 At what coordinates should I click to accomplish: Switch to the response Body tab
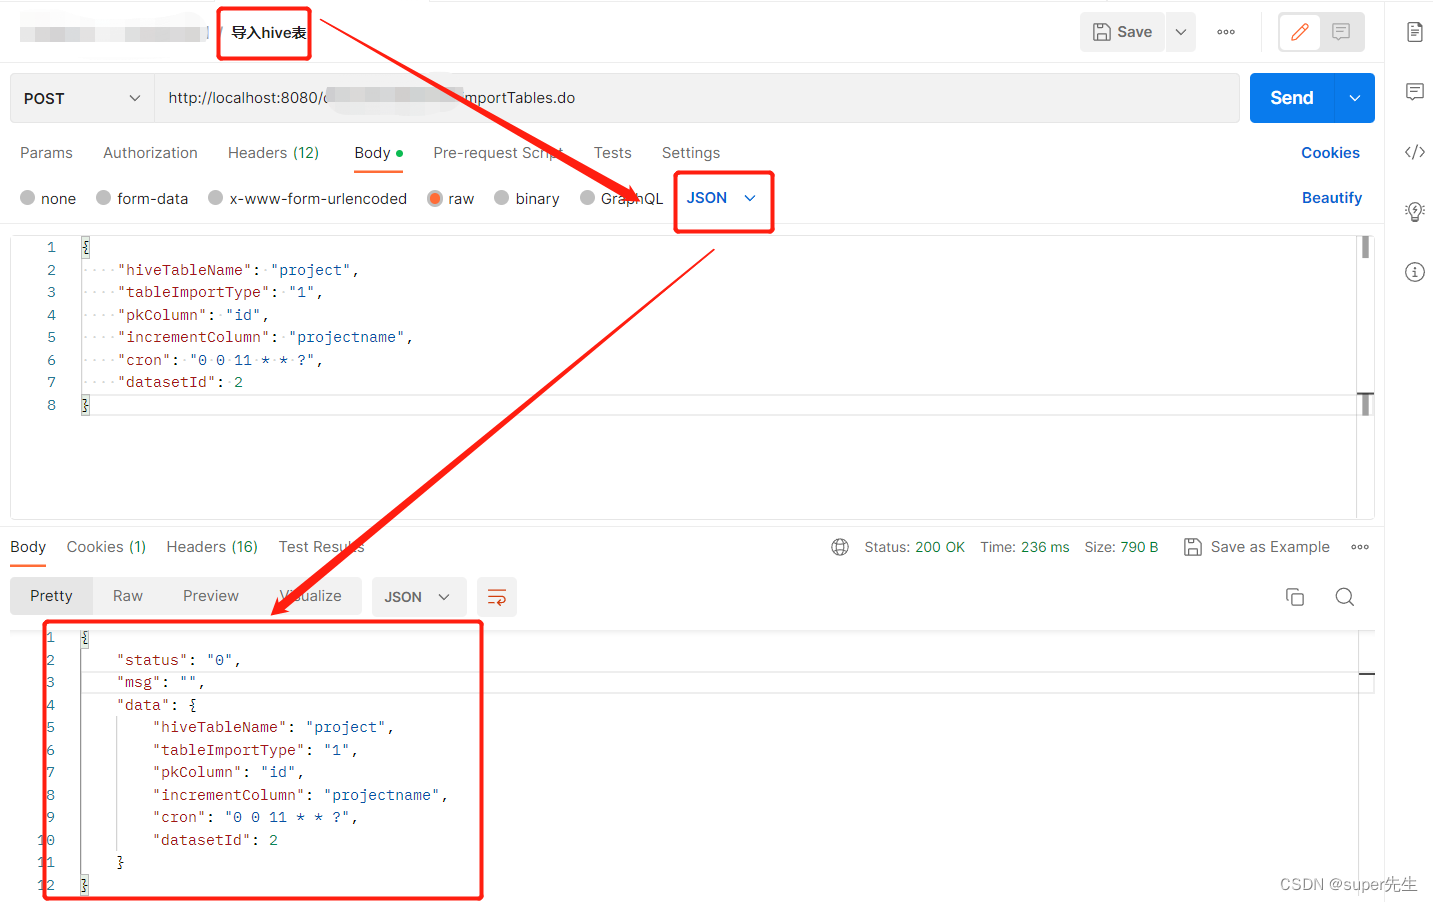point(28,547)
